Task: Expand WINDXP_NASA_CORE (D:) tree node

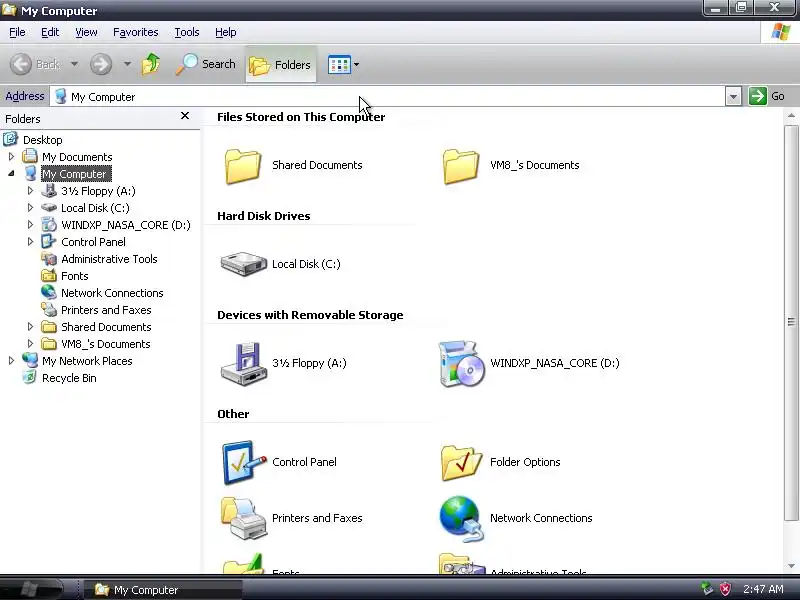Action: 30,224
